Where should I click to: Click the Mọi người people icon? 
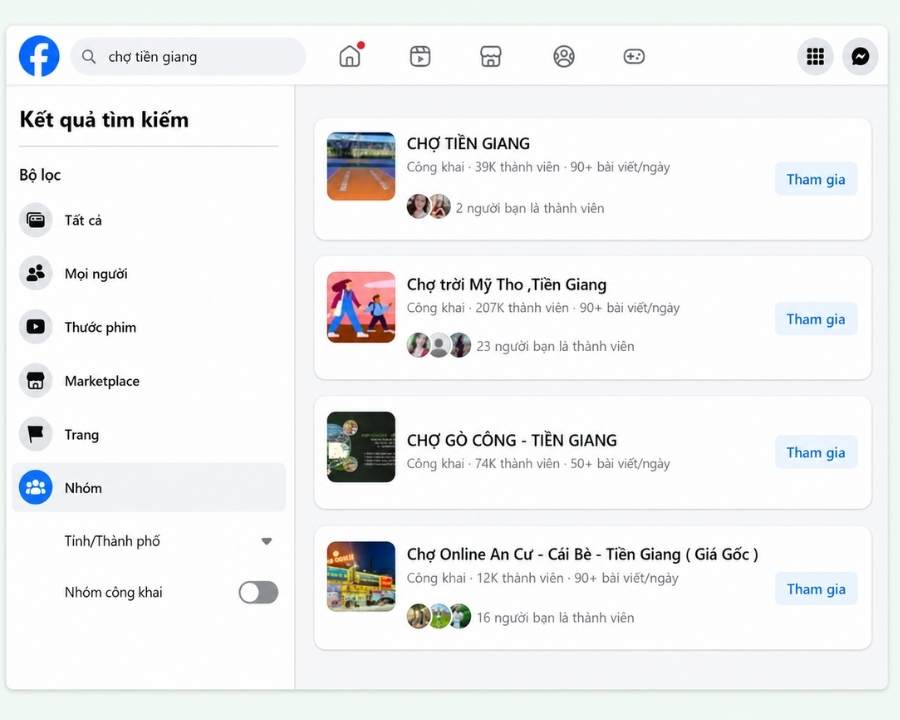[x=36, y=273]
